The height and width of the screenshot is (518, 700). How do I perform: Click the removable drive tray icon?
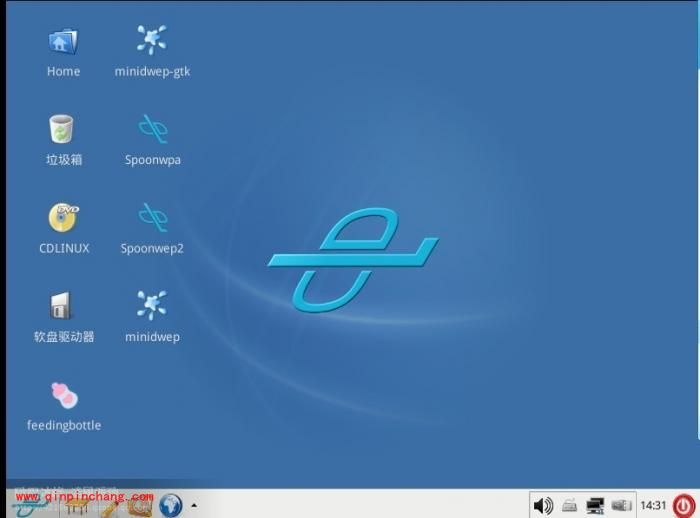(x=621, y=505)
